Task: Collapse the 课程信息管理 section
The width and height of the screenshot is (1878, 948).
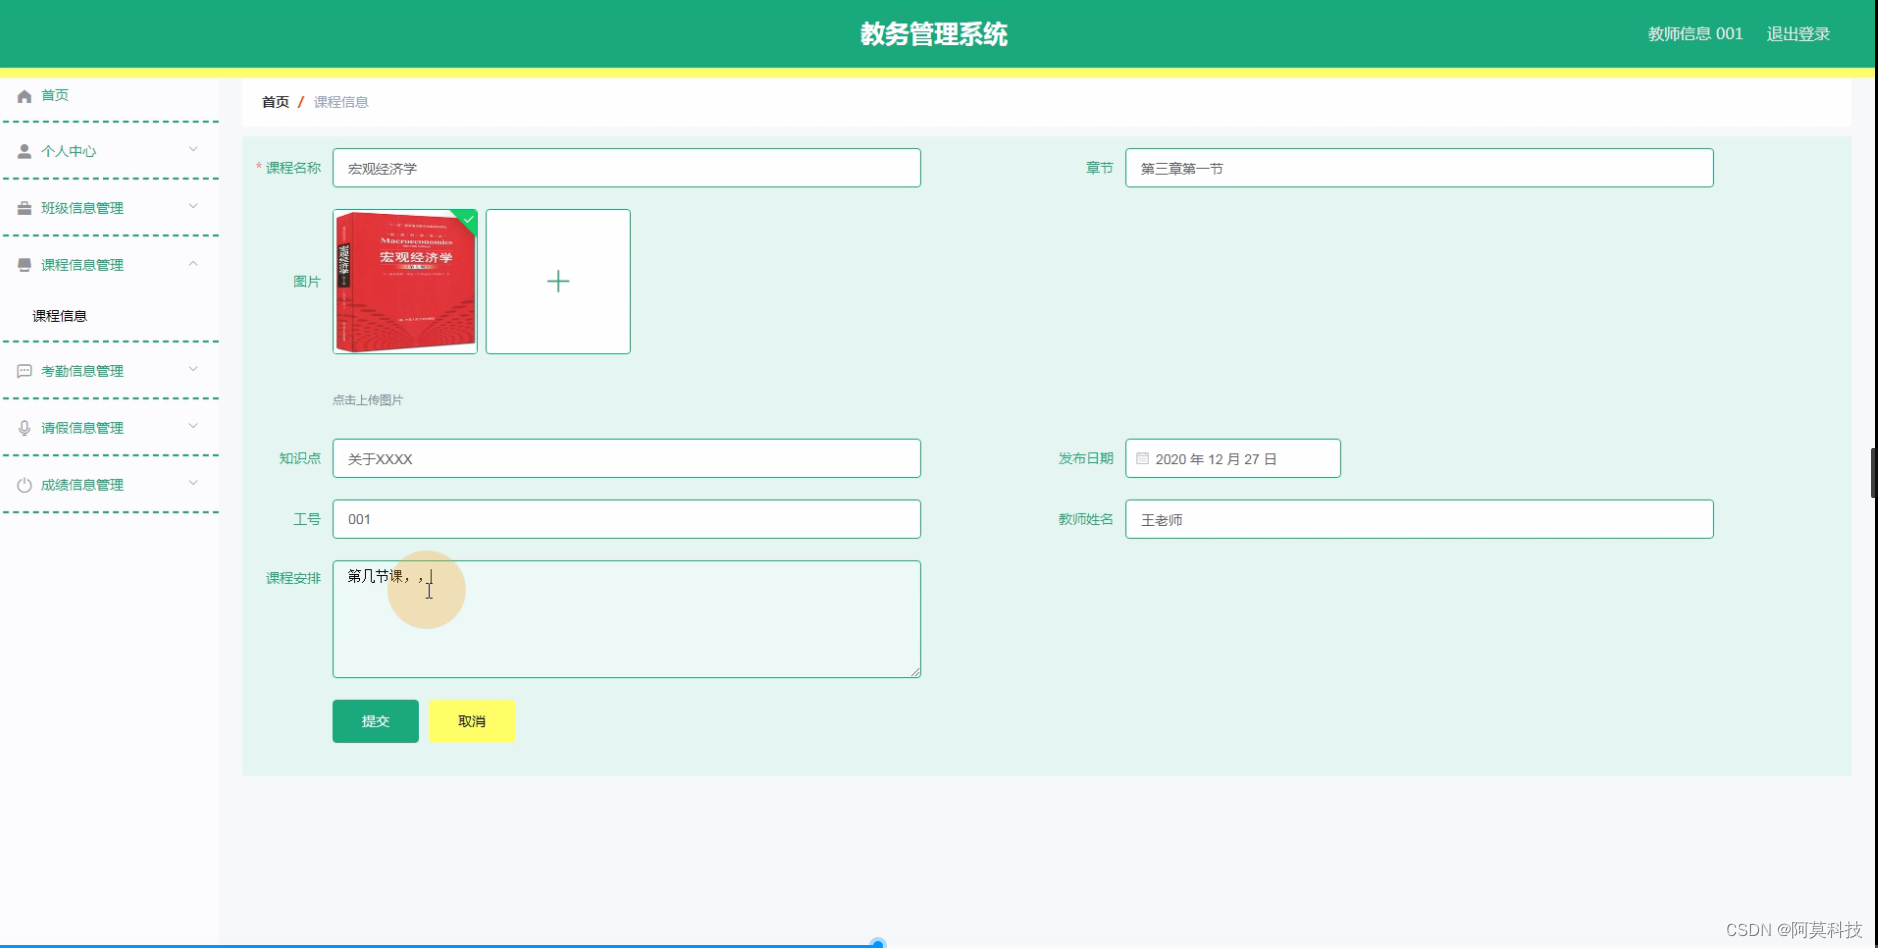Action: point(193,264)
